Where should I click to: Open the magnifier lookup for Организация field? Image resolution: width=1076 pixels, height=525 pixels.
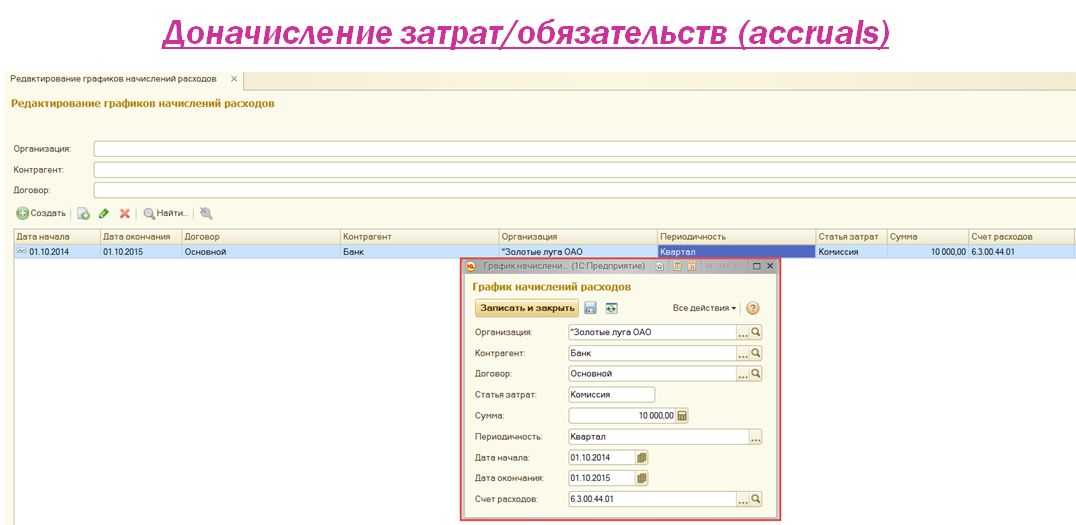point(756,332)
